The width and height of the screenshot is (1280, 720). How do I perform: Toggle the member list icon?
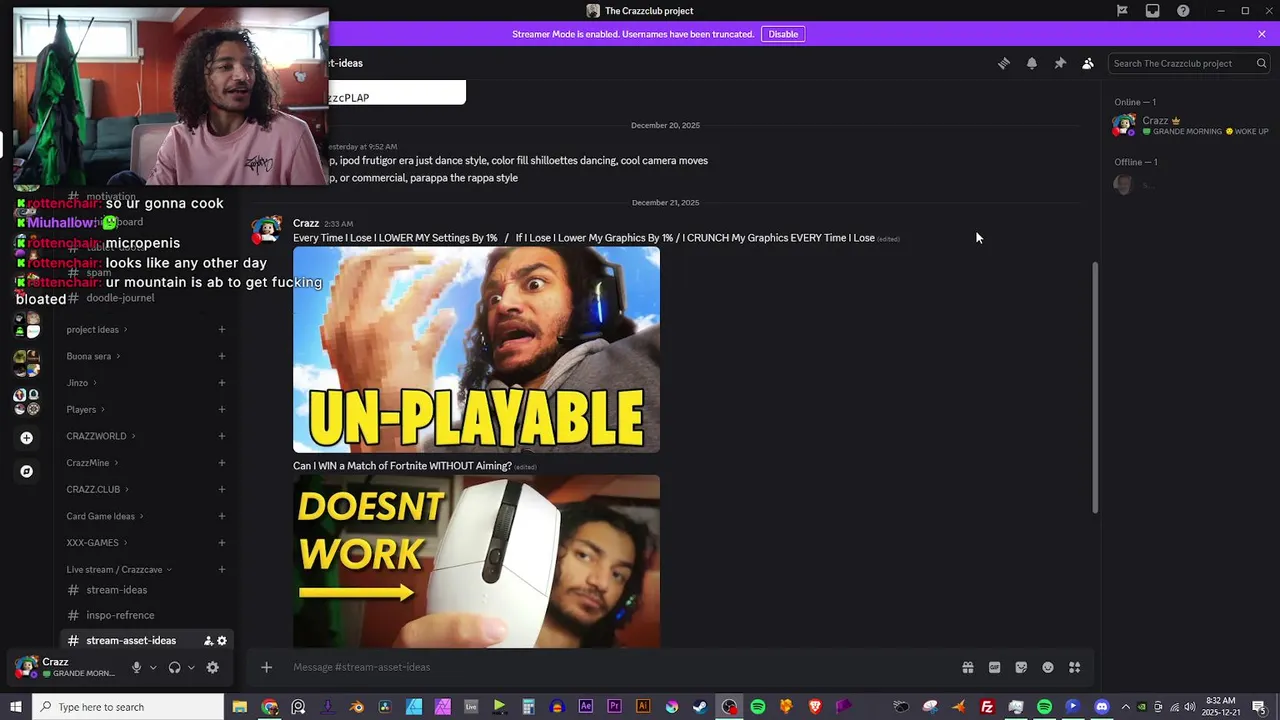pyautogui.click(x=1088, y=63)
